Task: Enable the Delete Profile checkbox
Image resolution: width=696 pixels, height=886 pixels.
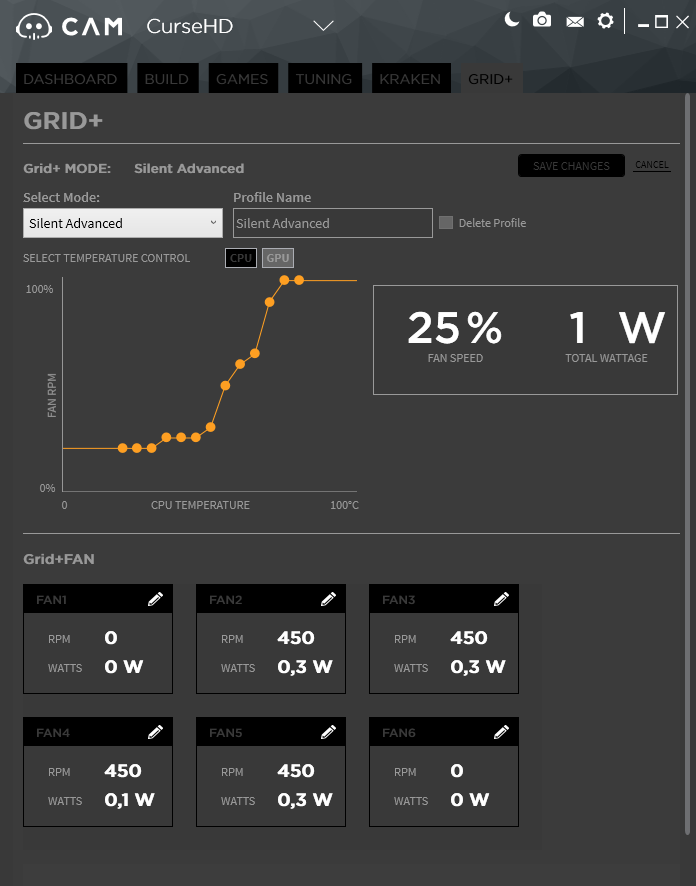Action: click(x=446, y=223)
